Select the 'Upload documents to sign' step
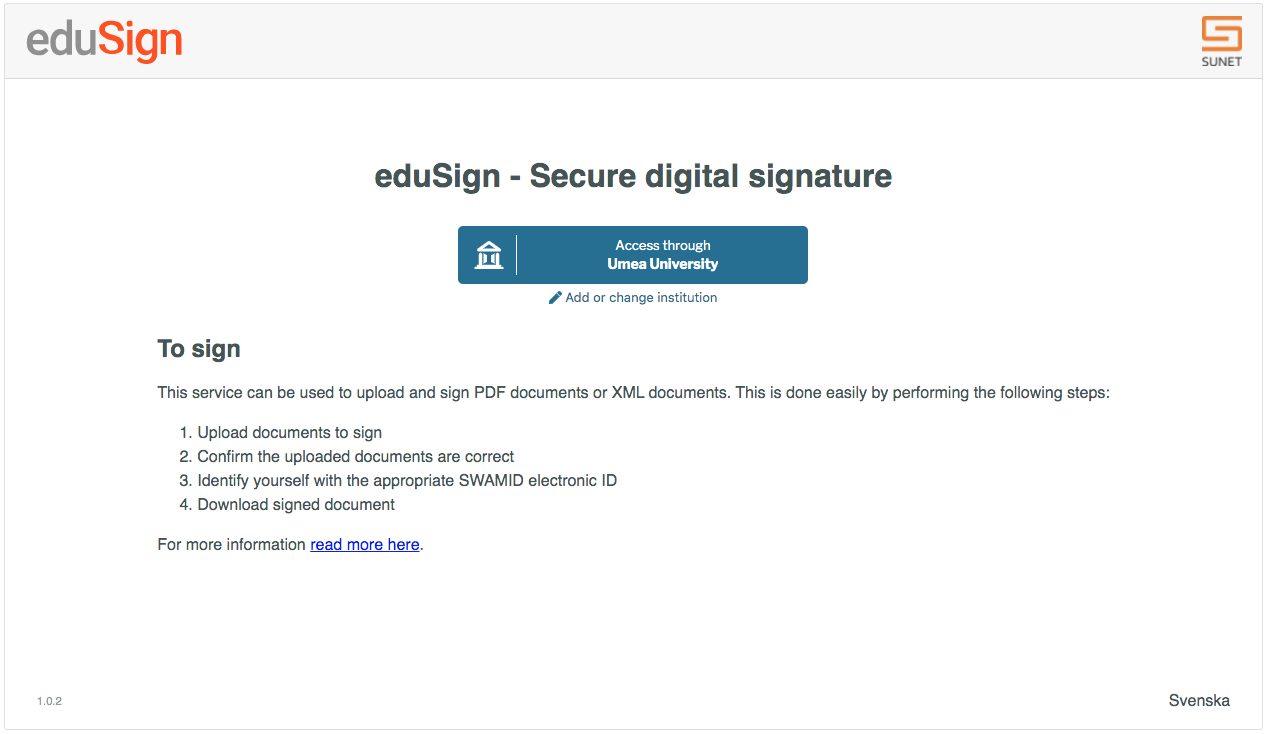1267x734 pixels. (289, 433)
